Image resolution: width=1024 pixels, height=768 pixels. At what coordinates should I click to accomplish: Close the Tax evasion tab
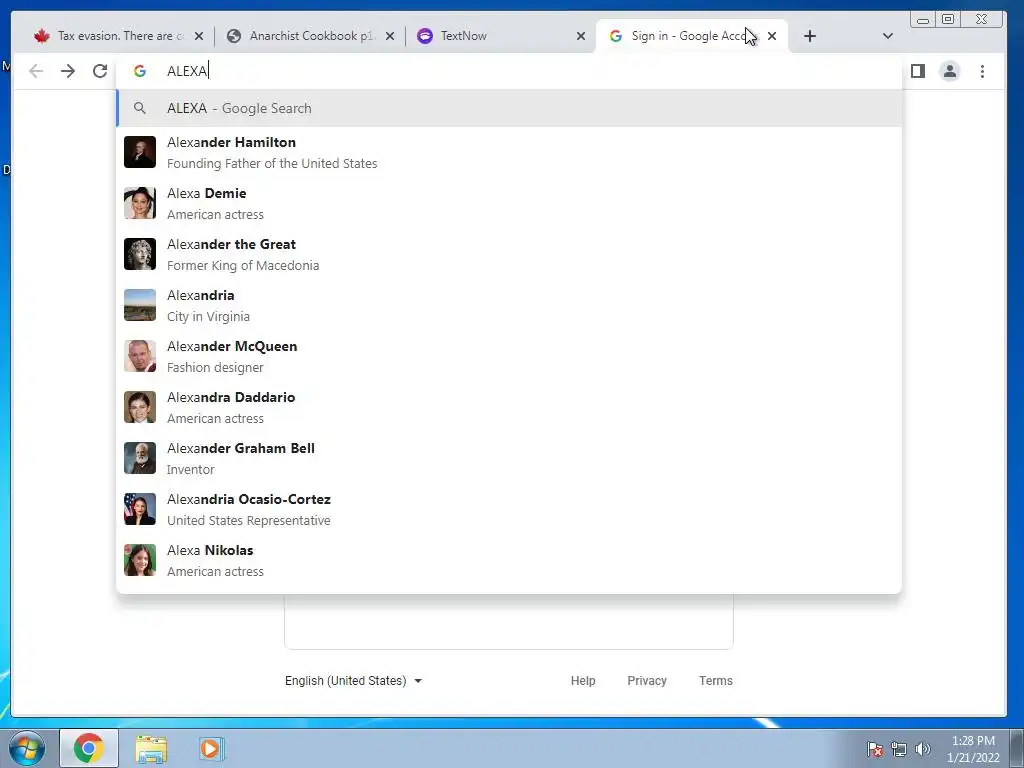tap(199, 36)
